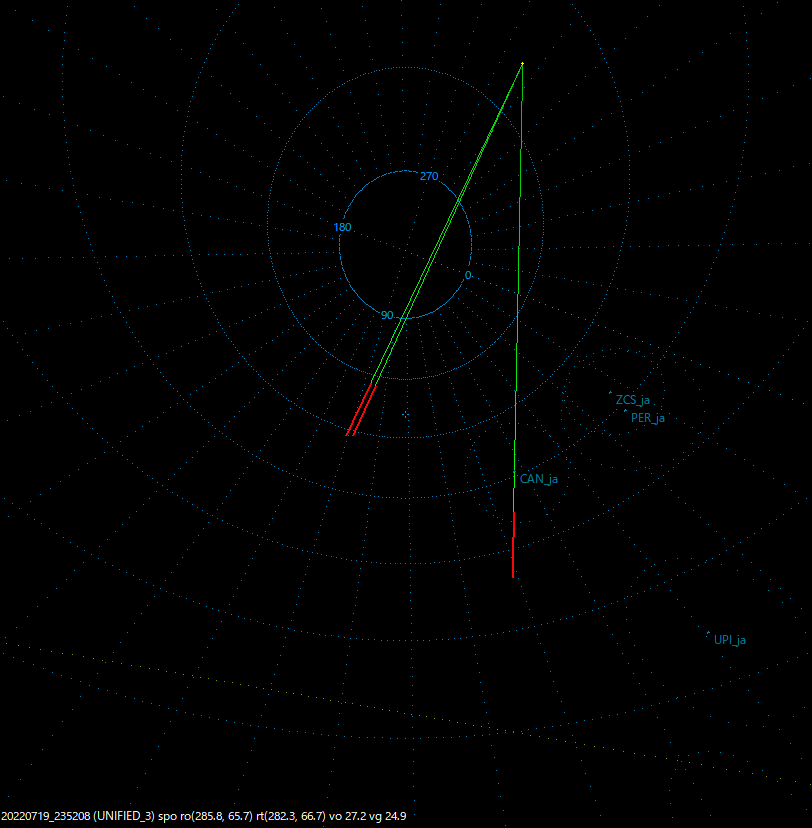Click the 0 azimuth label

[465, 273]
